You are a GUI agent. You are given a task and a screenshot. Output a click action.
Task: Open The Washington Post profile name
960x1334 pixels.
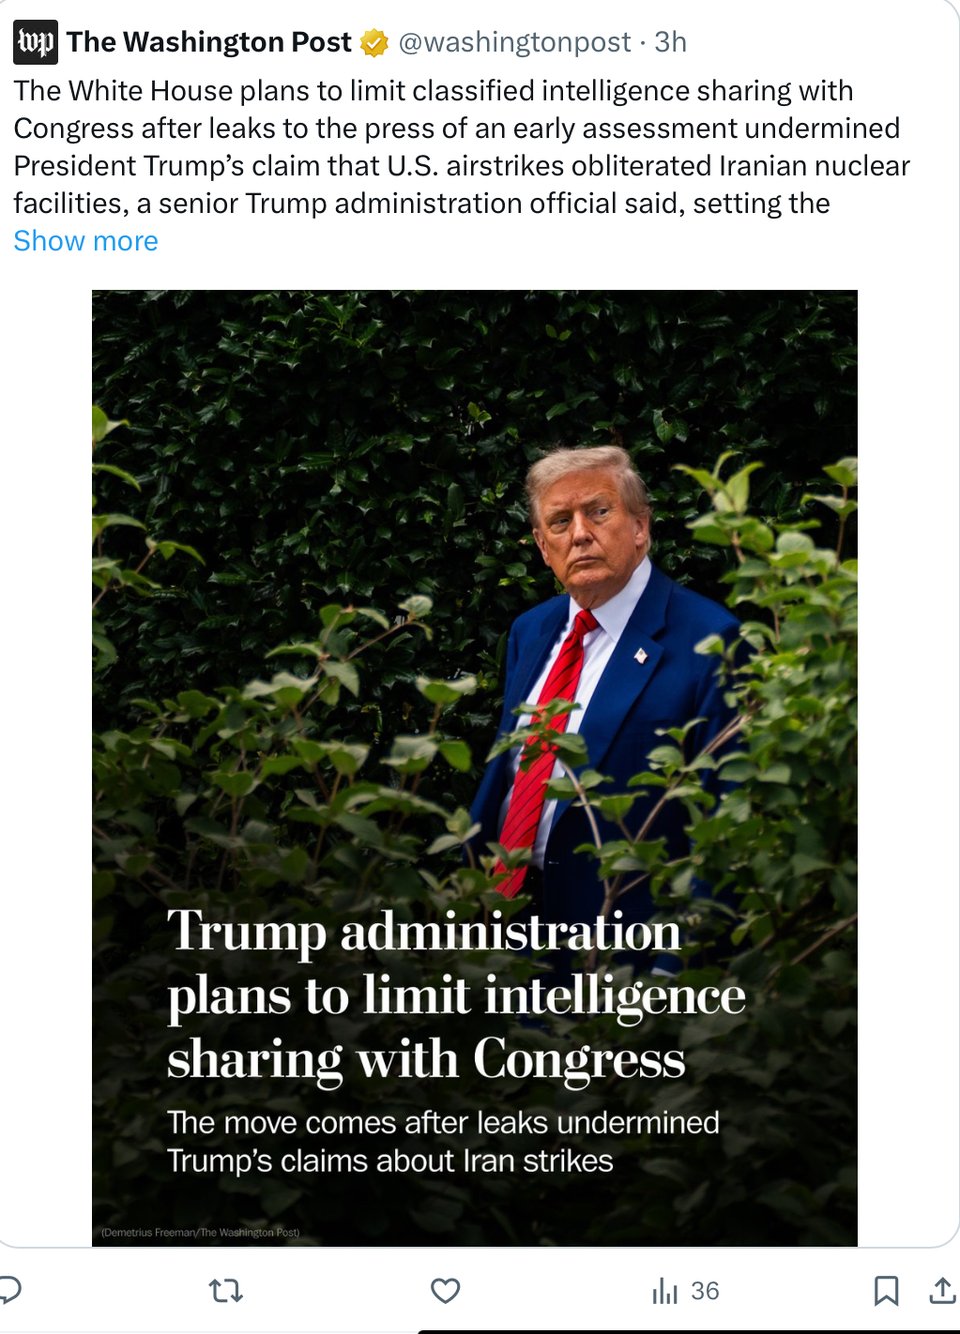coord(209,42)
